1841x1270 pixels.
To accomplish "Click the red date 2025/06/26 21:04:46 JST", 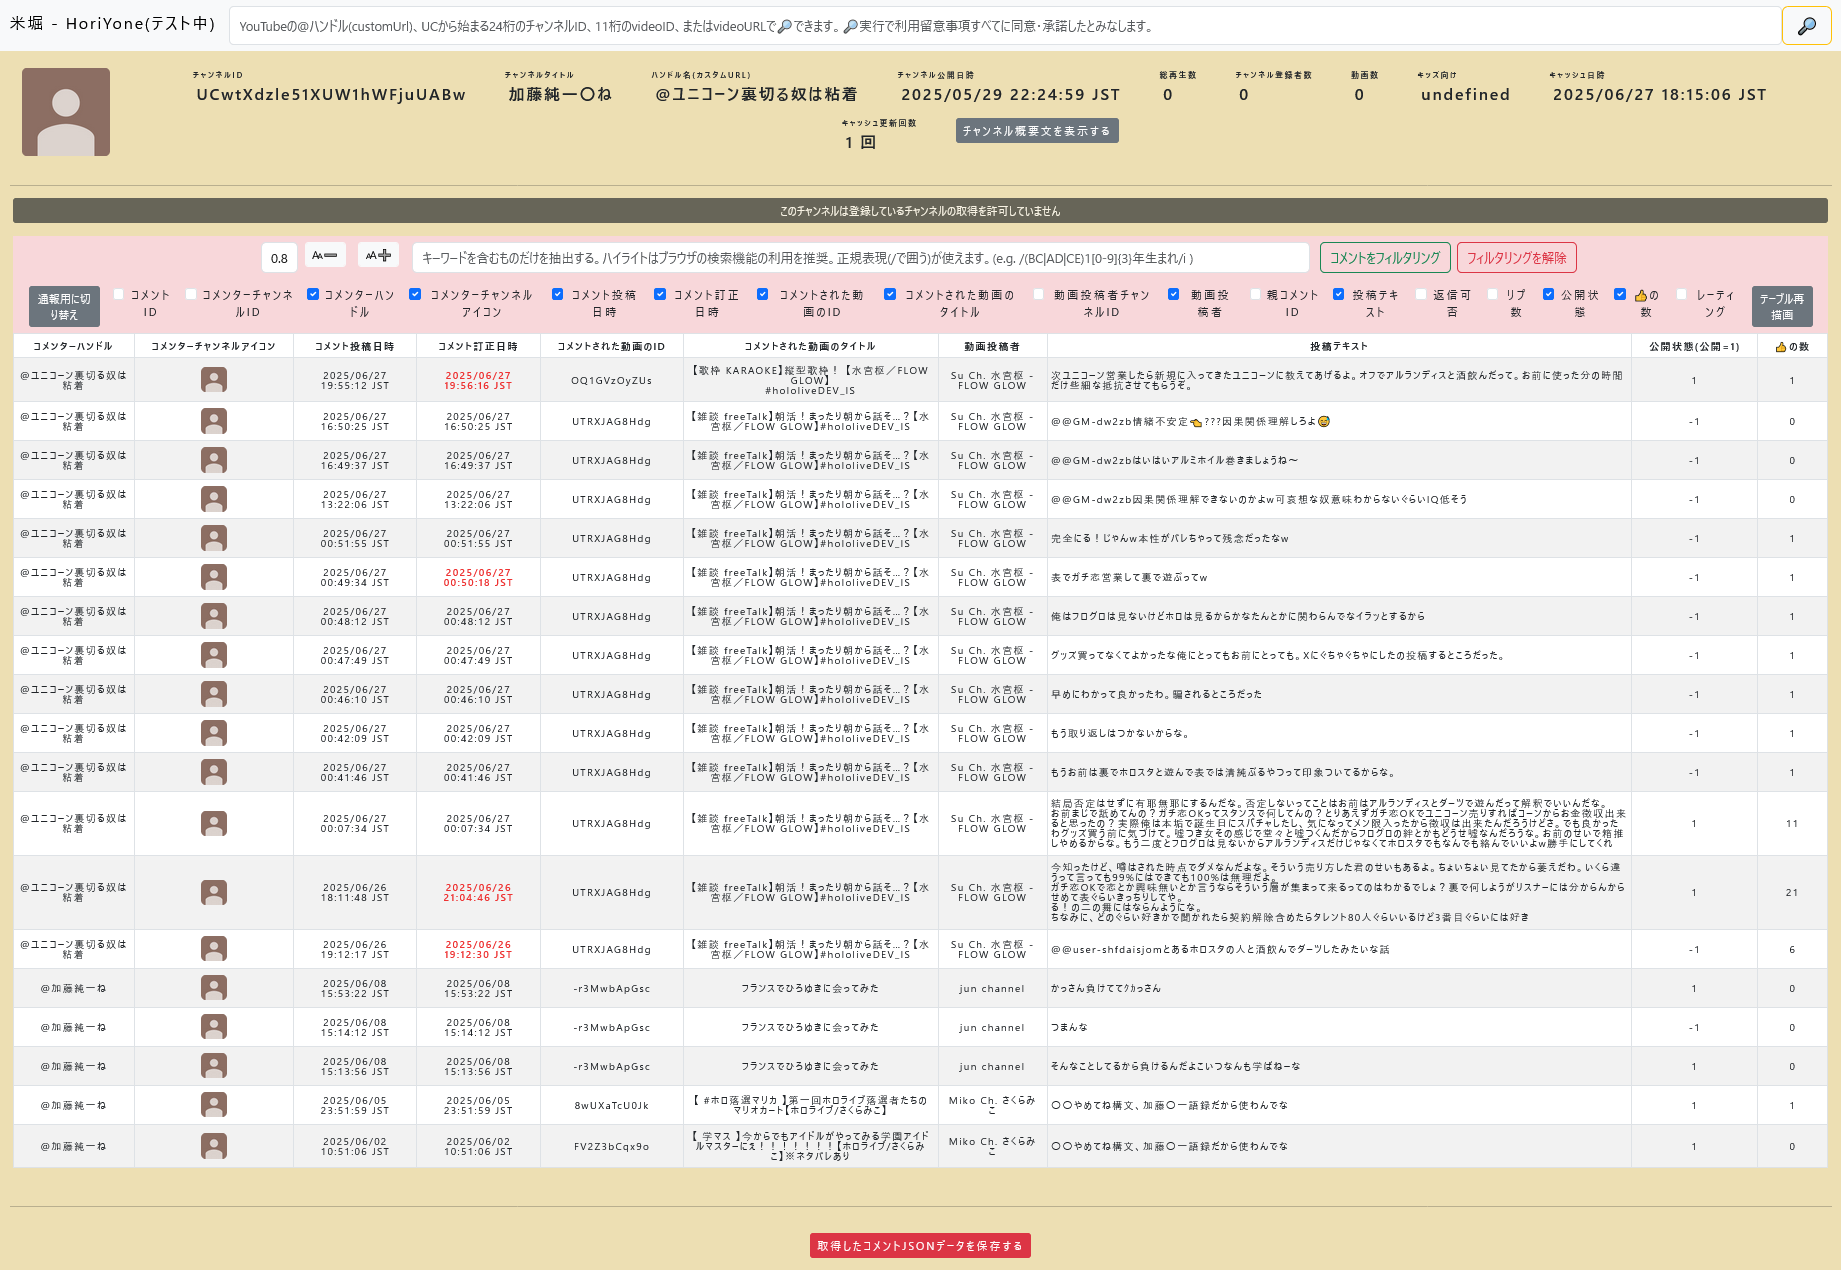I will [x=478, y=892].
